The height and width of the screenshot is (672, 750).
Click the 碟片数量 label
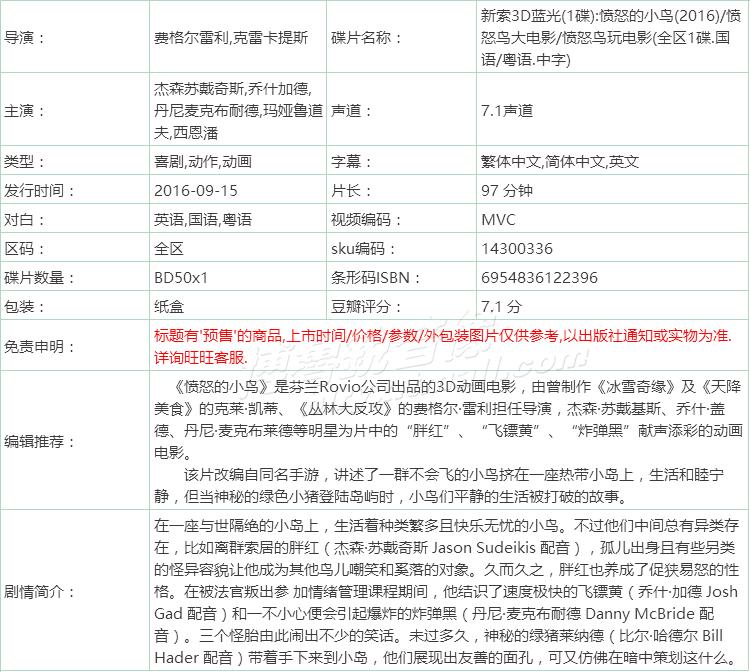(39, 278)
